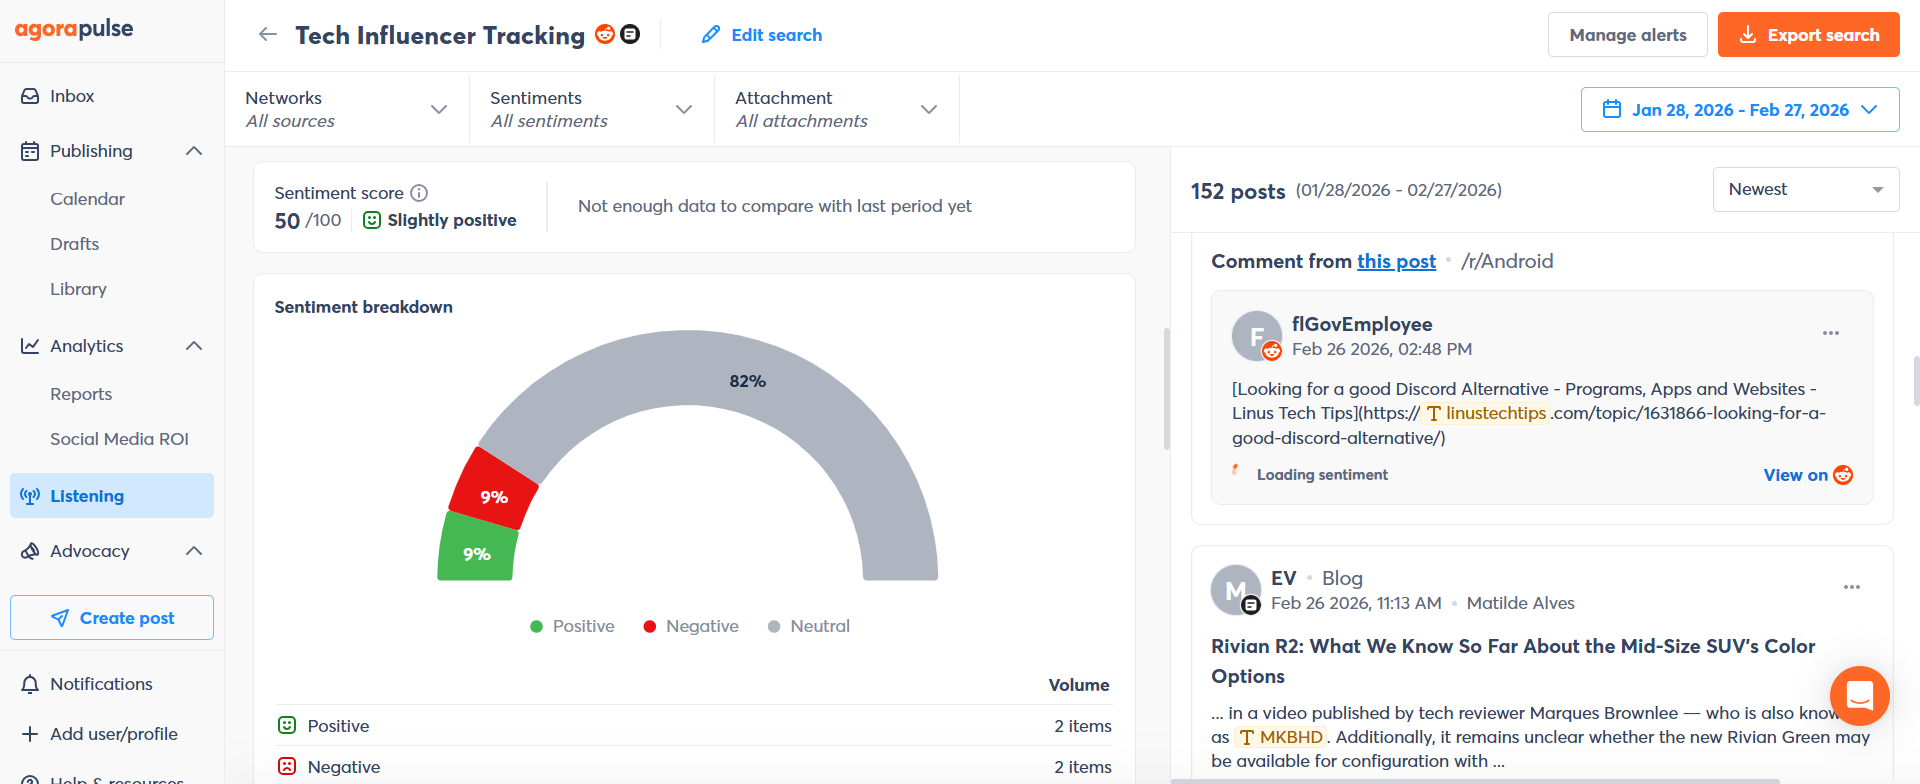Click flGovEmployee avatar
The width and height of the screenshot is (1920, 784).
(x=1256, y=336)
